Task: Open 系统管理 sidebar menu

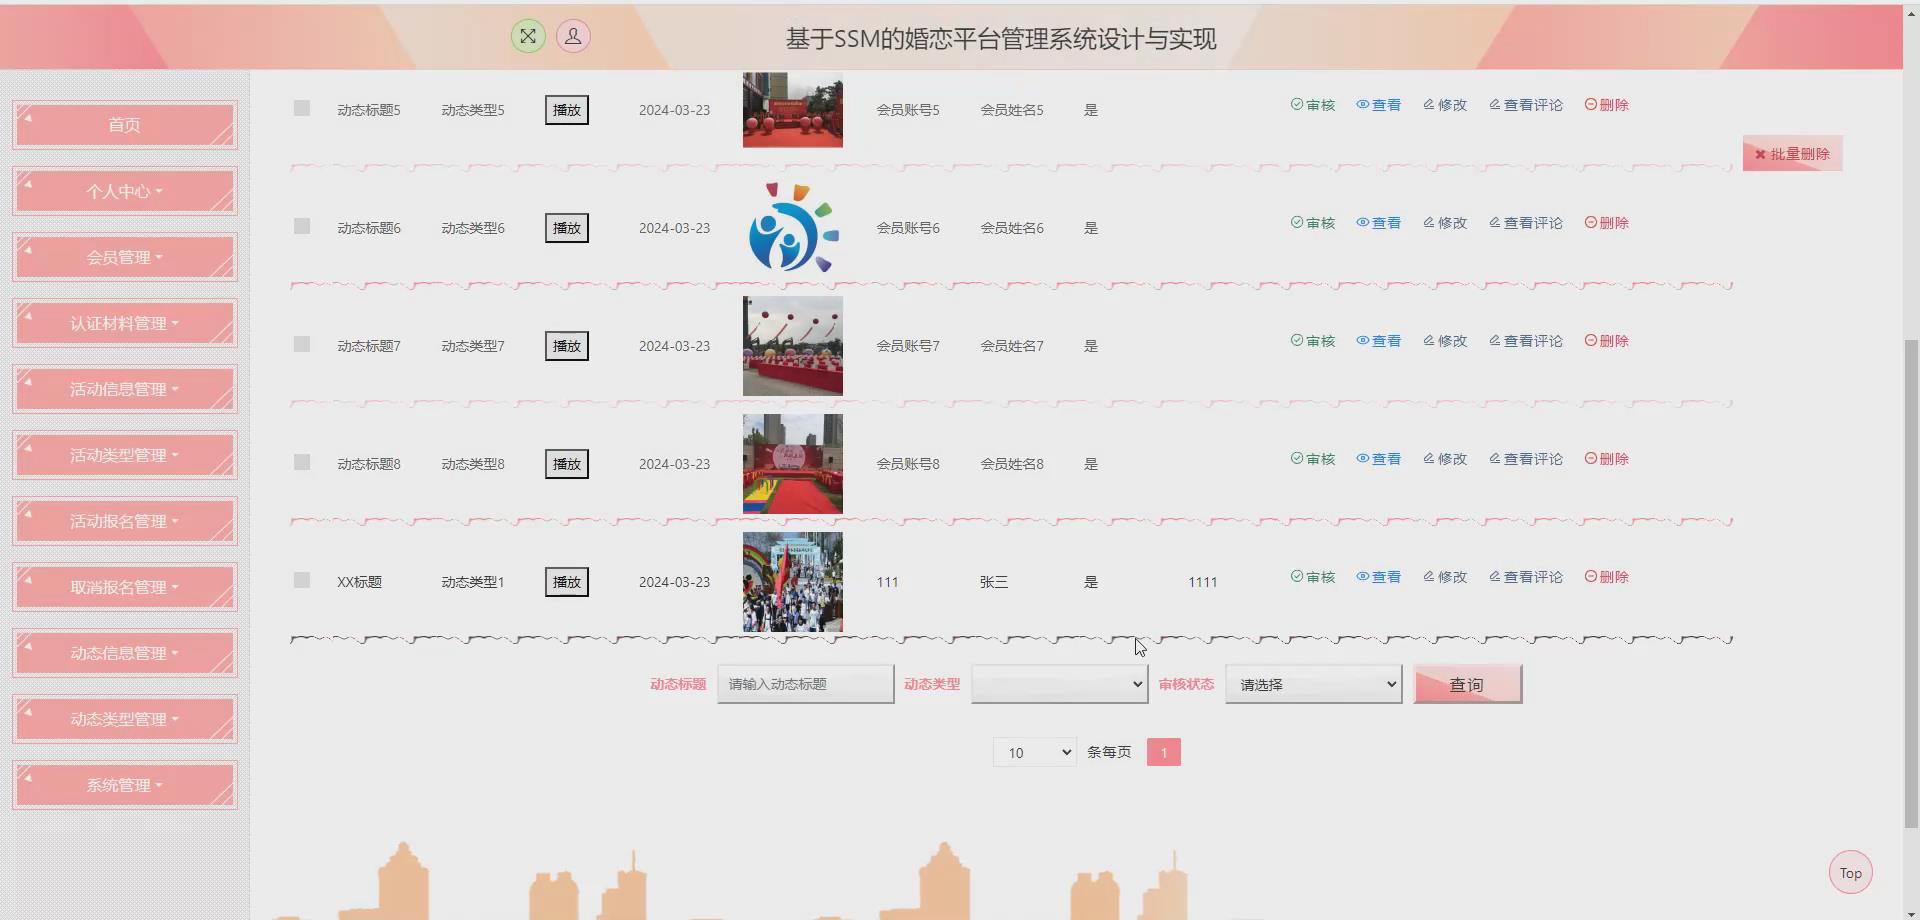Action: (125, 785)
